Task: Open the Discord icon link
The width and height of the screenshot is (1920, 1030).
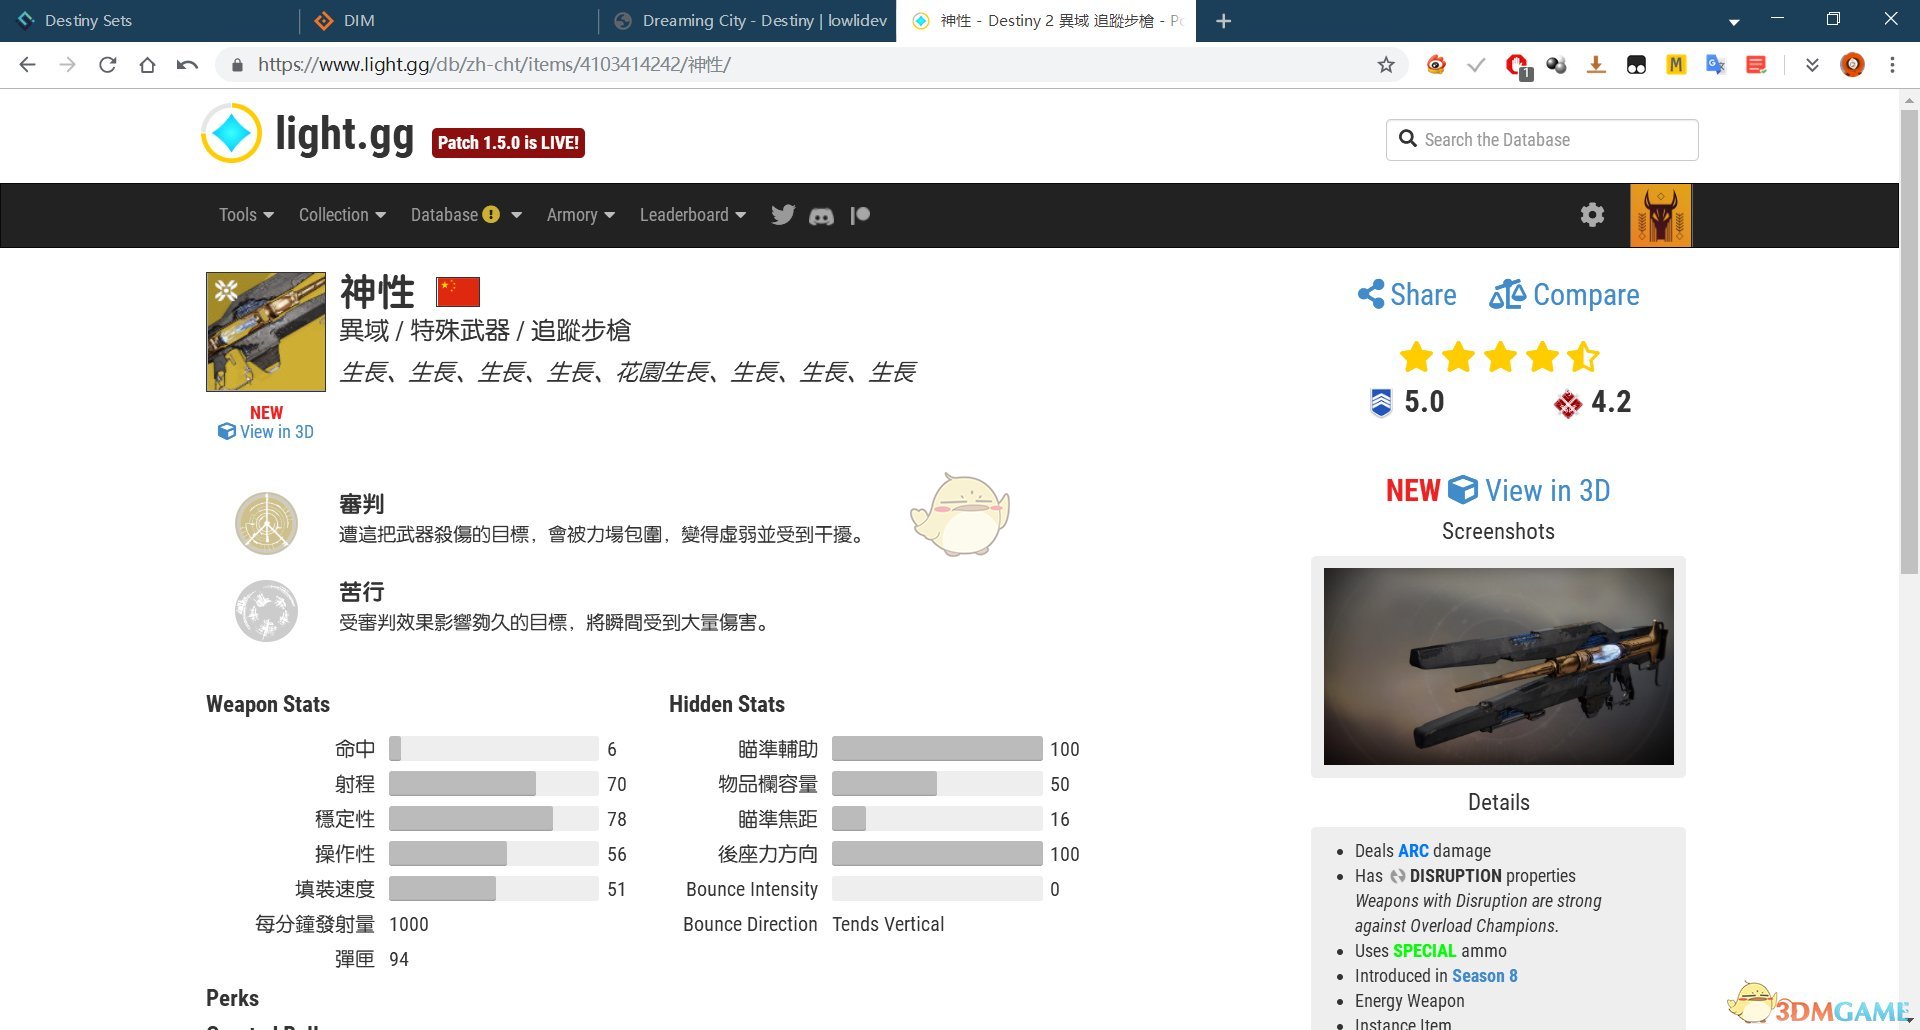Action: click(821, 216)
